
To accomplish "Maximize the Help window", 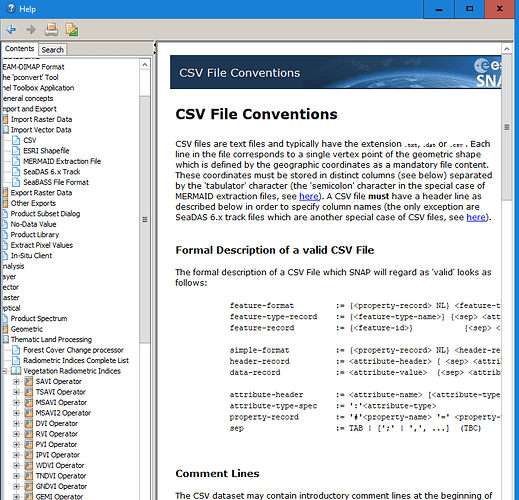I will coord(469,9).
